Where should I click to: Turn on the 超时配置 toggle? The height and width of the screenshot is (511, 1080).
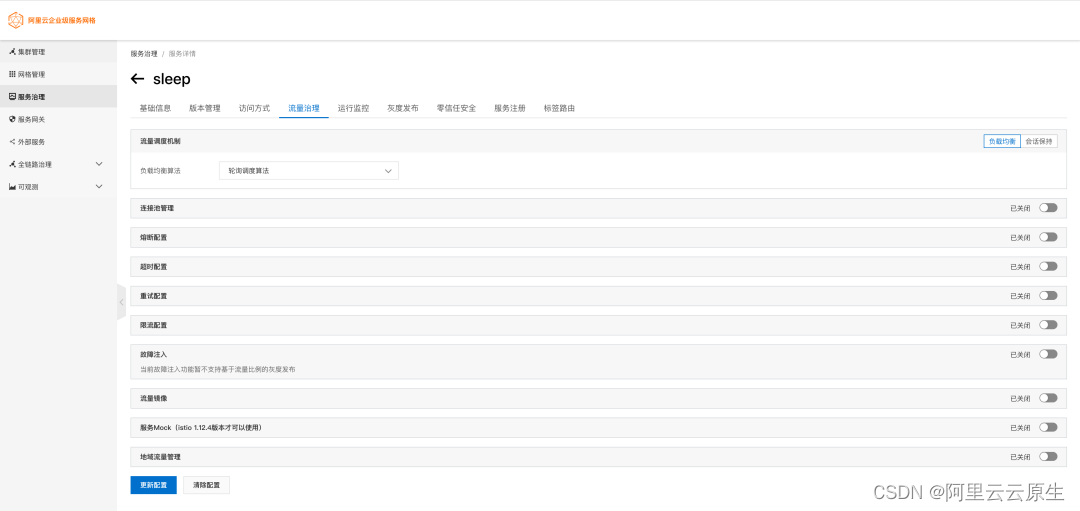pos(1048,266)
